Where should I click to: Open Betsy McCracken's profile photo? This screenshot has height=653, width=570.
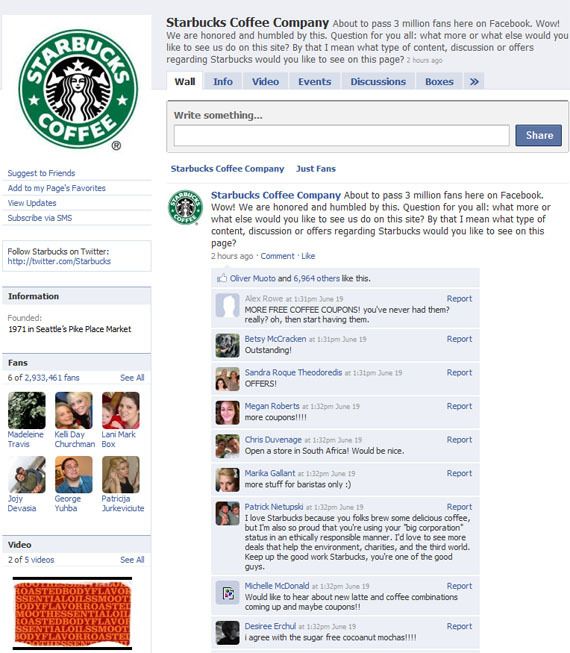click(x=227, y=345)
